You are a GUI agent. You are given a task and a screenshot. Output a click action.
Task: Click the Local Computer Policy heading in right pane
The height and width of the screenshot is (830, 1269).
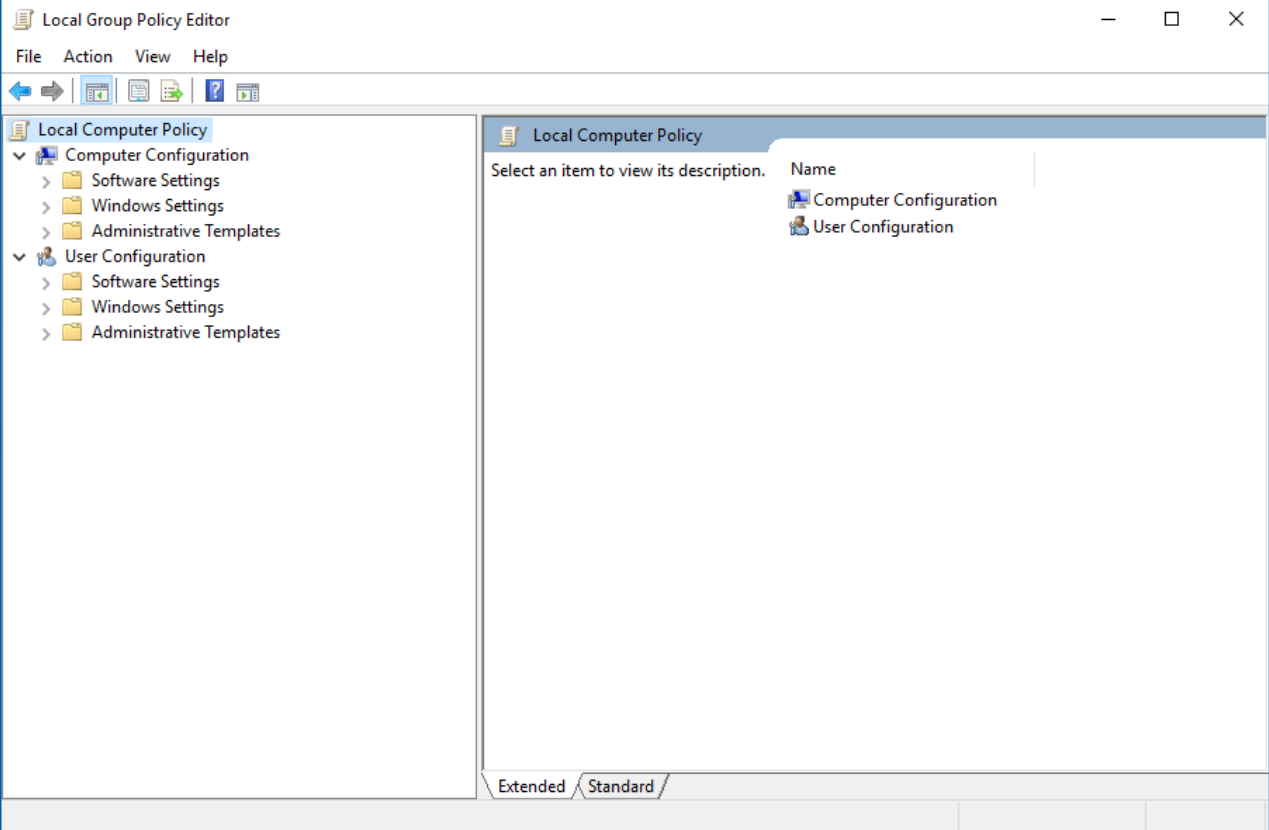[618, 135]
